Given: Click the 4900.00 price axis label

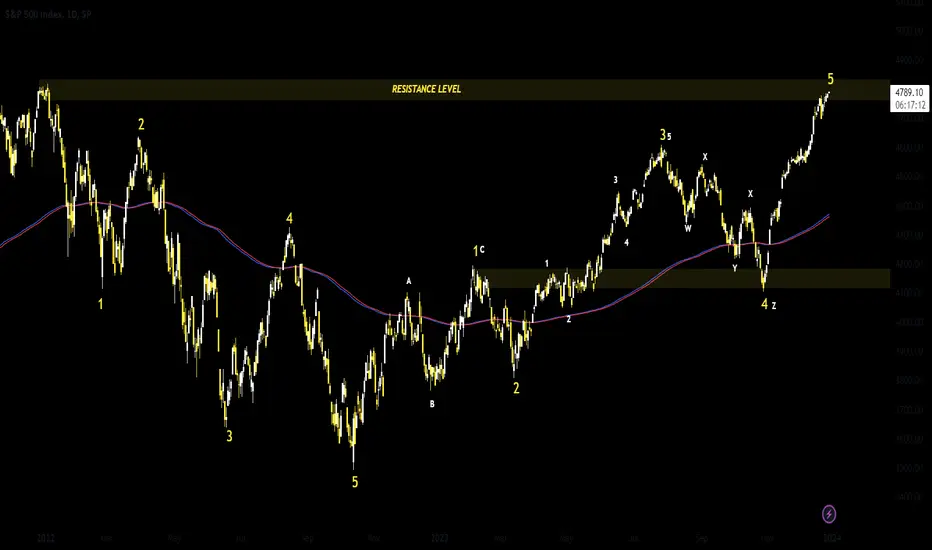Looking at the screenshot, I should (x=909, y=60).
